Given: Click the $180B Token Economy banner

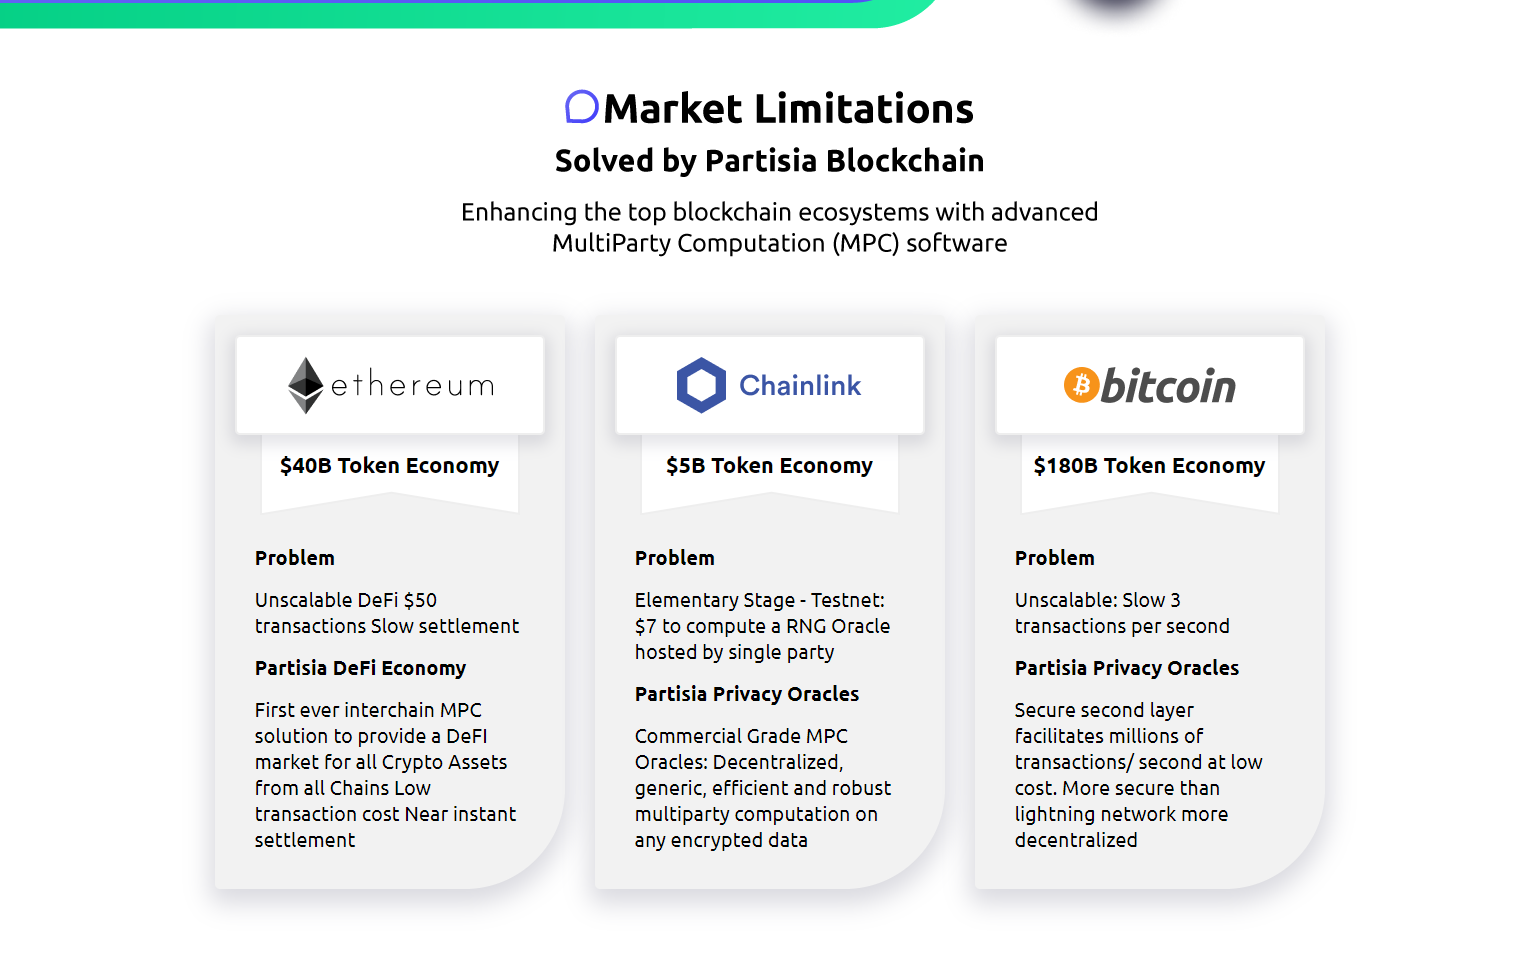Looking at the screenshot, I should point(1150,466).
